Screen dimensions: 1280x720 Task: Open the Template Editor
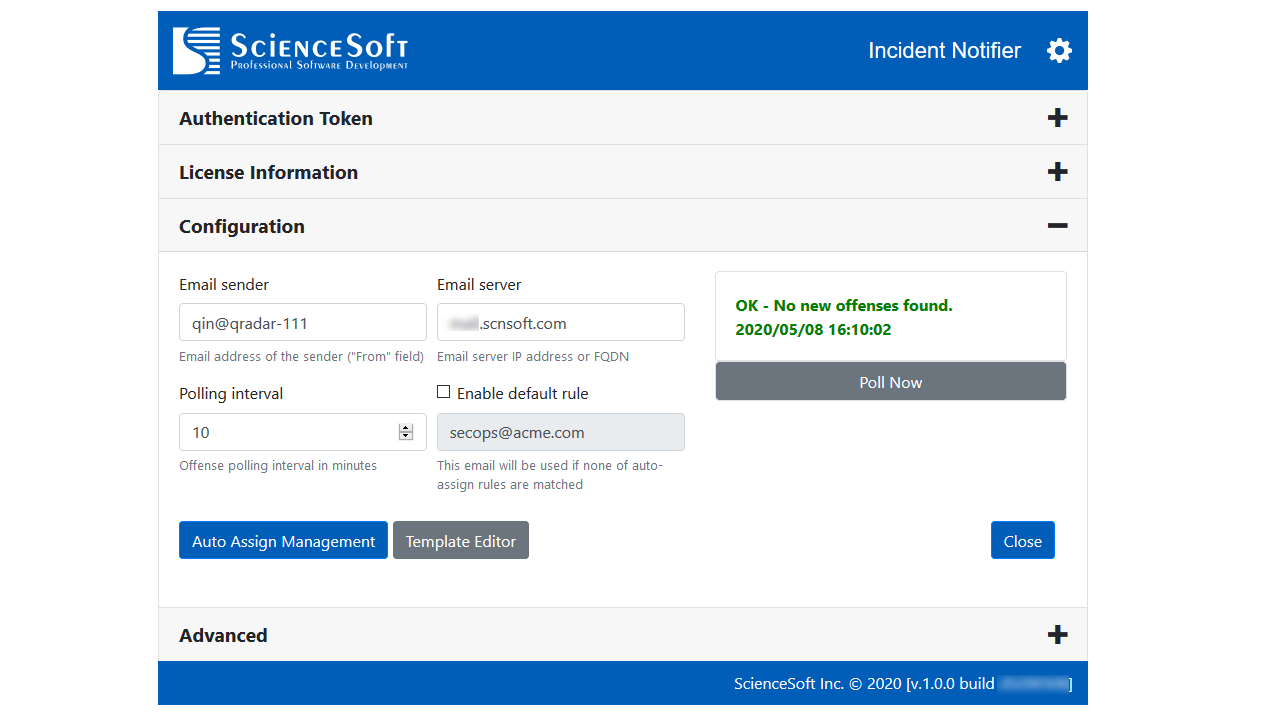460,541
